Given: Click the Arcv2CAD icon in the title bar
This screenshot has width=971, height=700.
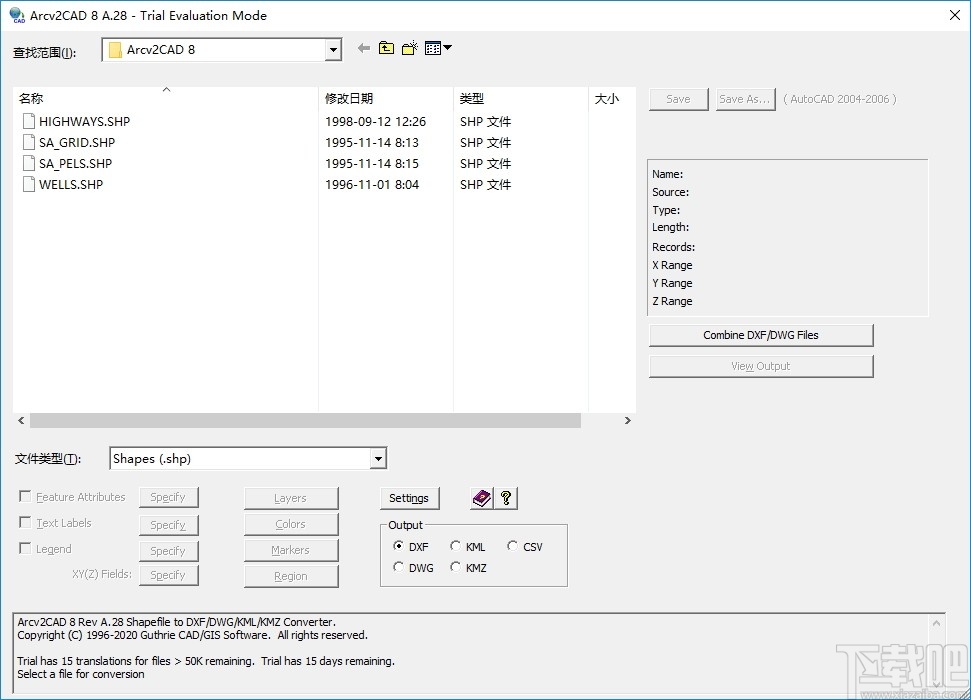Looking at the screenshot, I should [x=15, y=15].
